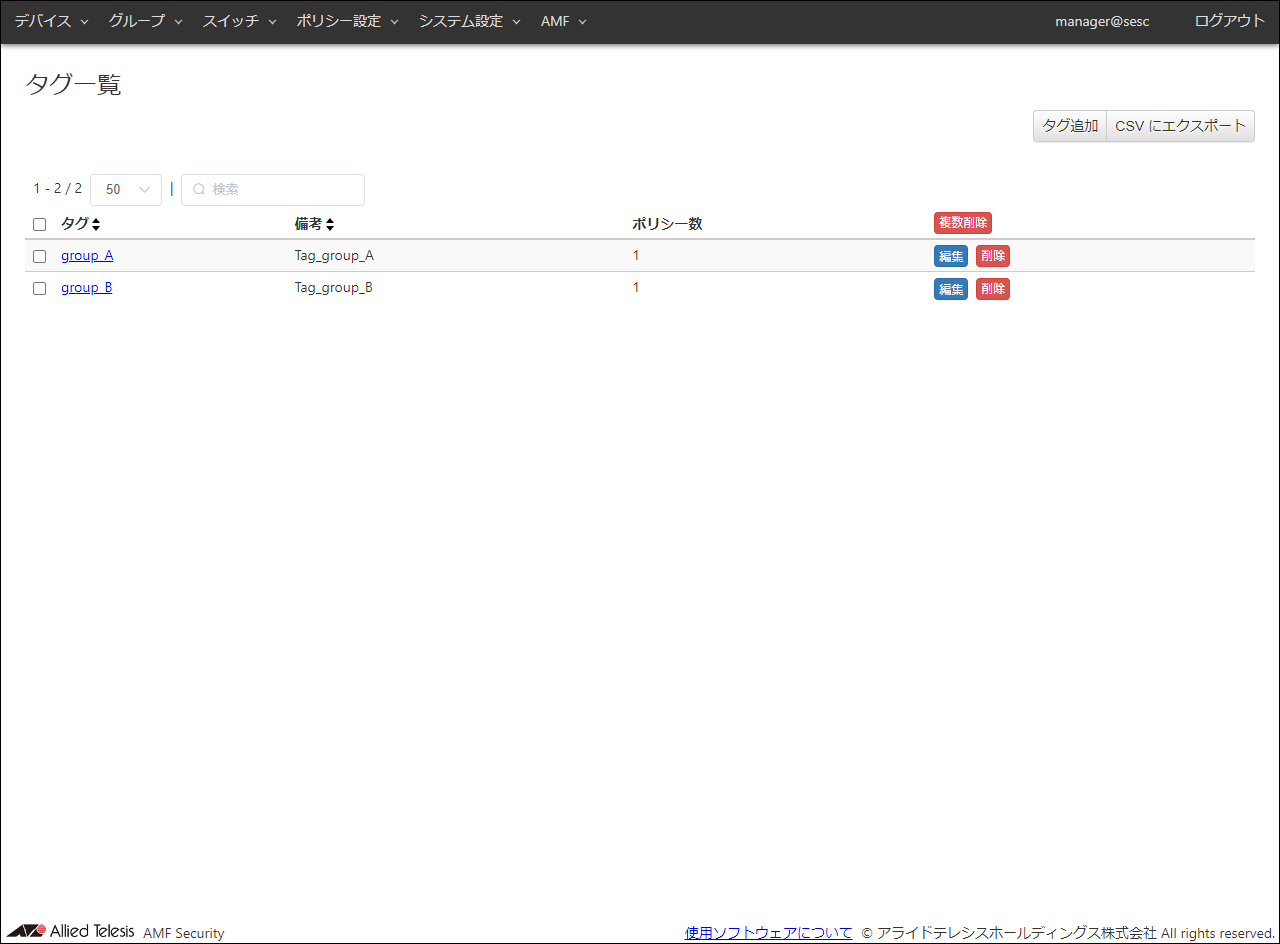The height and width of the screenshot is (944, 1280).
Task: Check the group_B row checkbox
Action: (40, 288)
